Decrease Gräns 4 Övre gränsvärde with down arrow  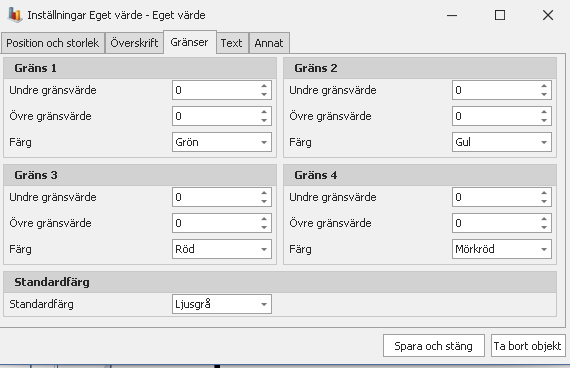pos(544,227)
